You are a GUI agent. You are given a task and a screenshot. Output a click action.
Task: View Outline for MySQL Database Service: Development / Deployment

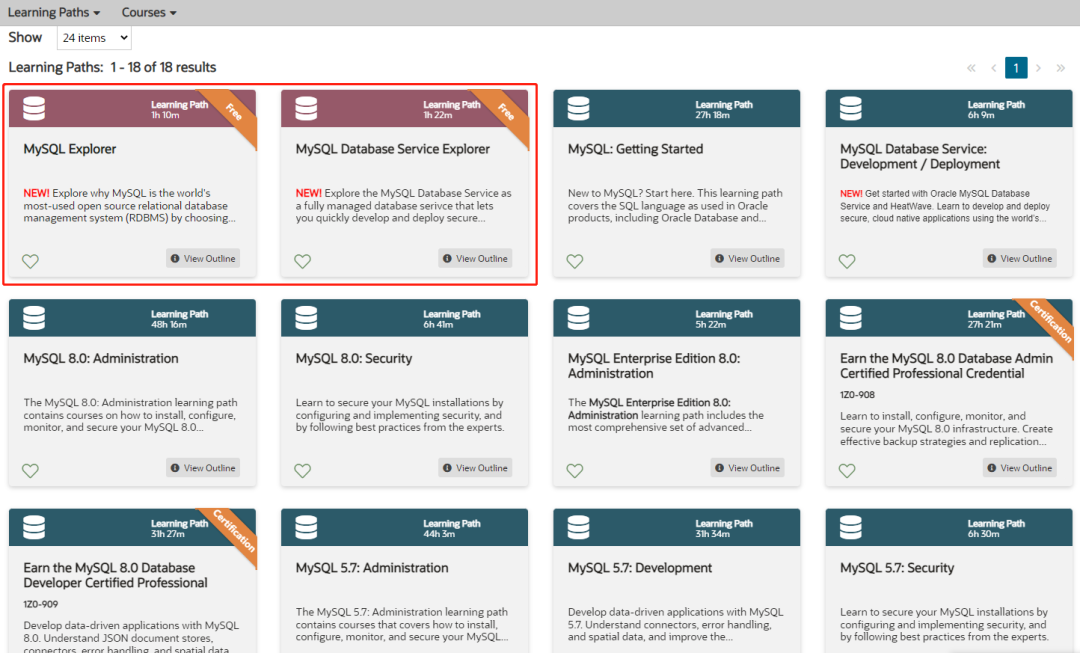click(x=1019, y=258)
